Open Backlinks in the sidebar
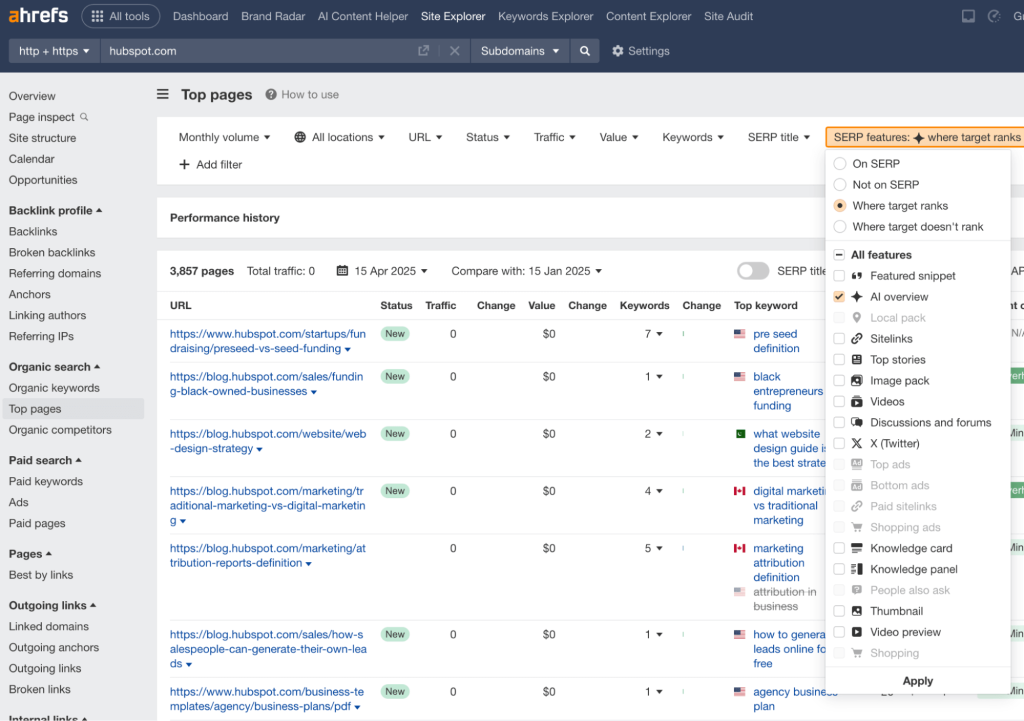1024x721 pixels. point(33,231)
